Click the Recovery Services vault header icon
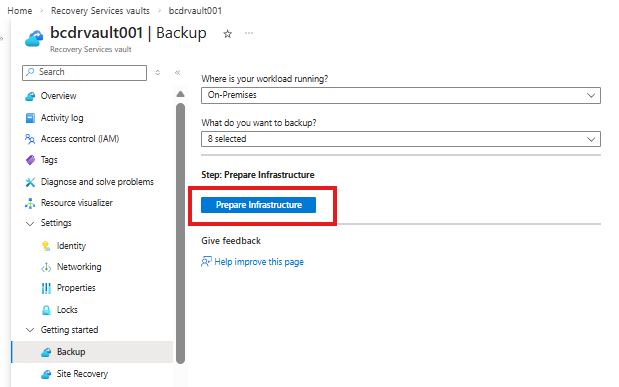Image resolution: width=619 pixels, height=387 pixels. 34,39
